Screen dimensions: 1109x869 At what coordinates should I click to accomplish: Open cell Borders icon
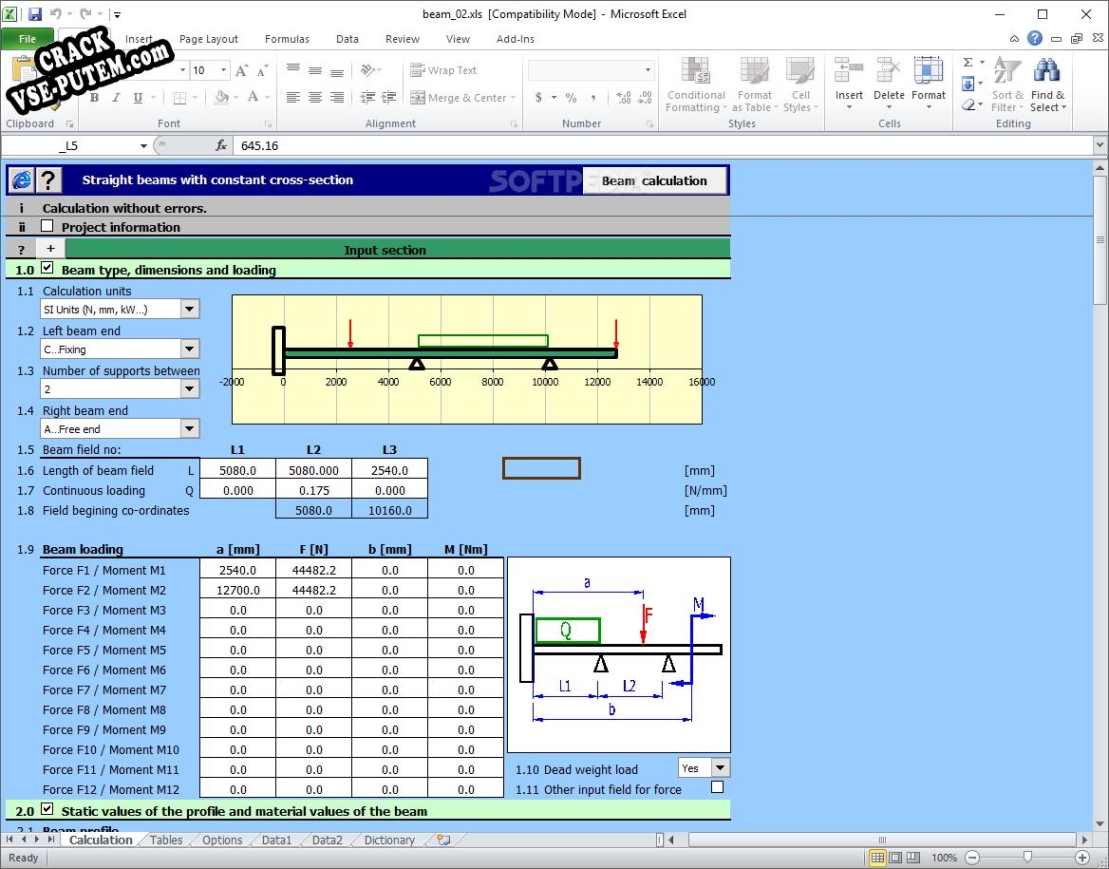180,98
